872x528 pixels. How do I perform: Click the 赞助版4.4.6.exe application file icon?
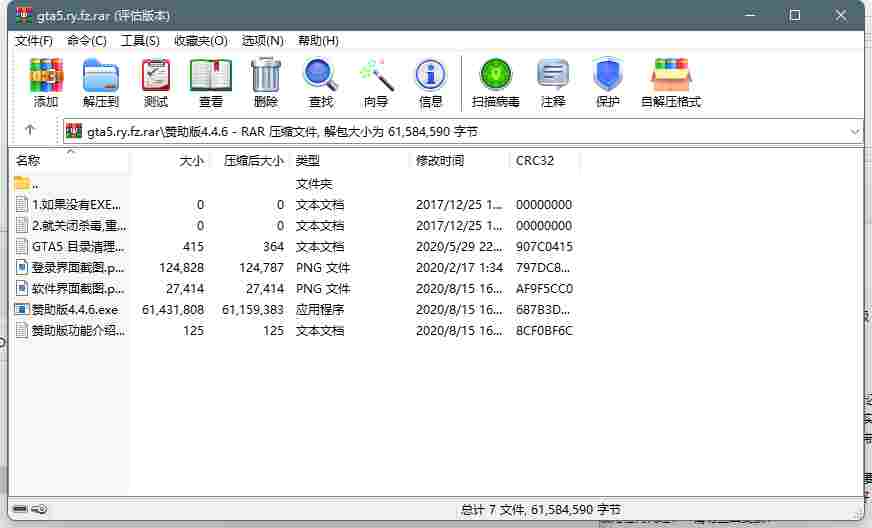[22, 309]
